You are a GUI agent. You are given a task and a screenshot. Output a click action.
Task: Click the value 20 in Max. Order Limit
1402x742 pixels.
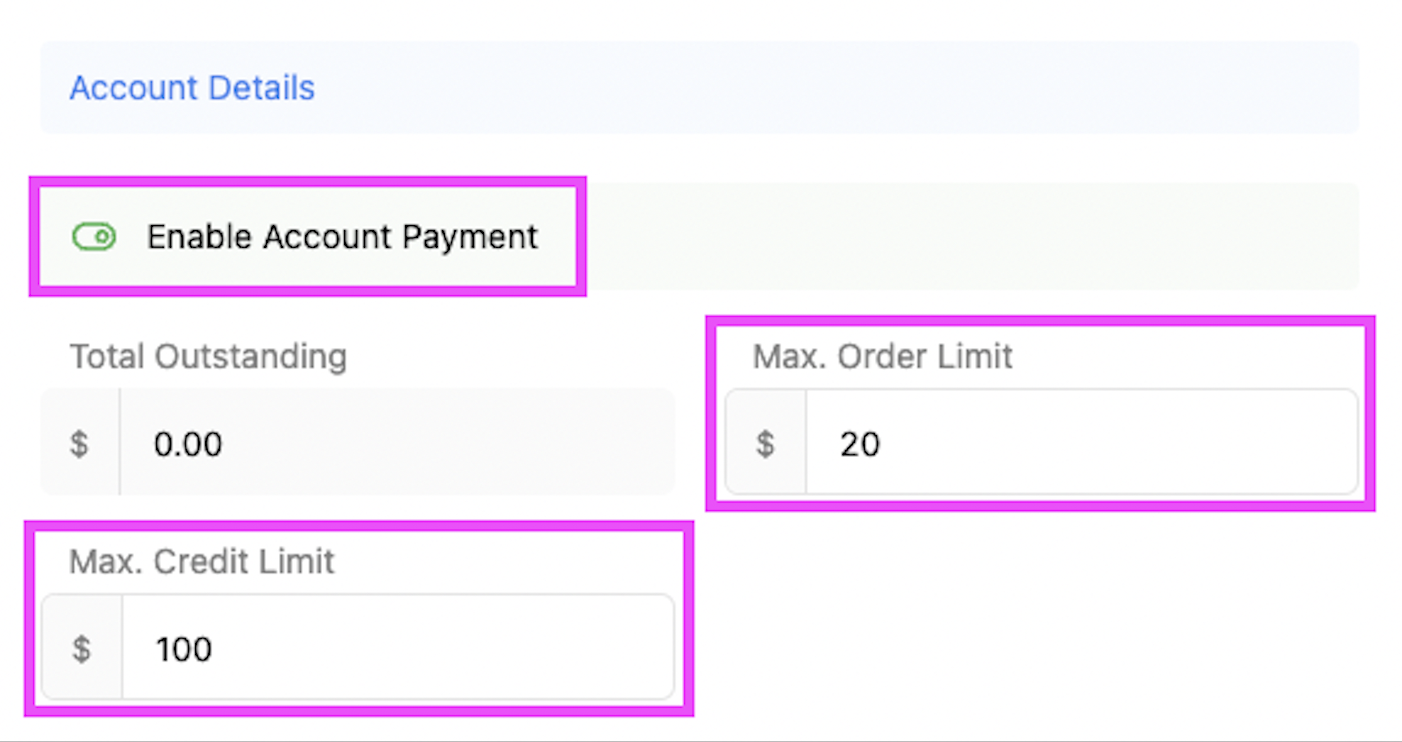(x=859, y=443)
